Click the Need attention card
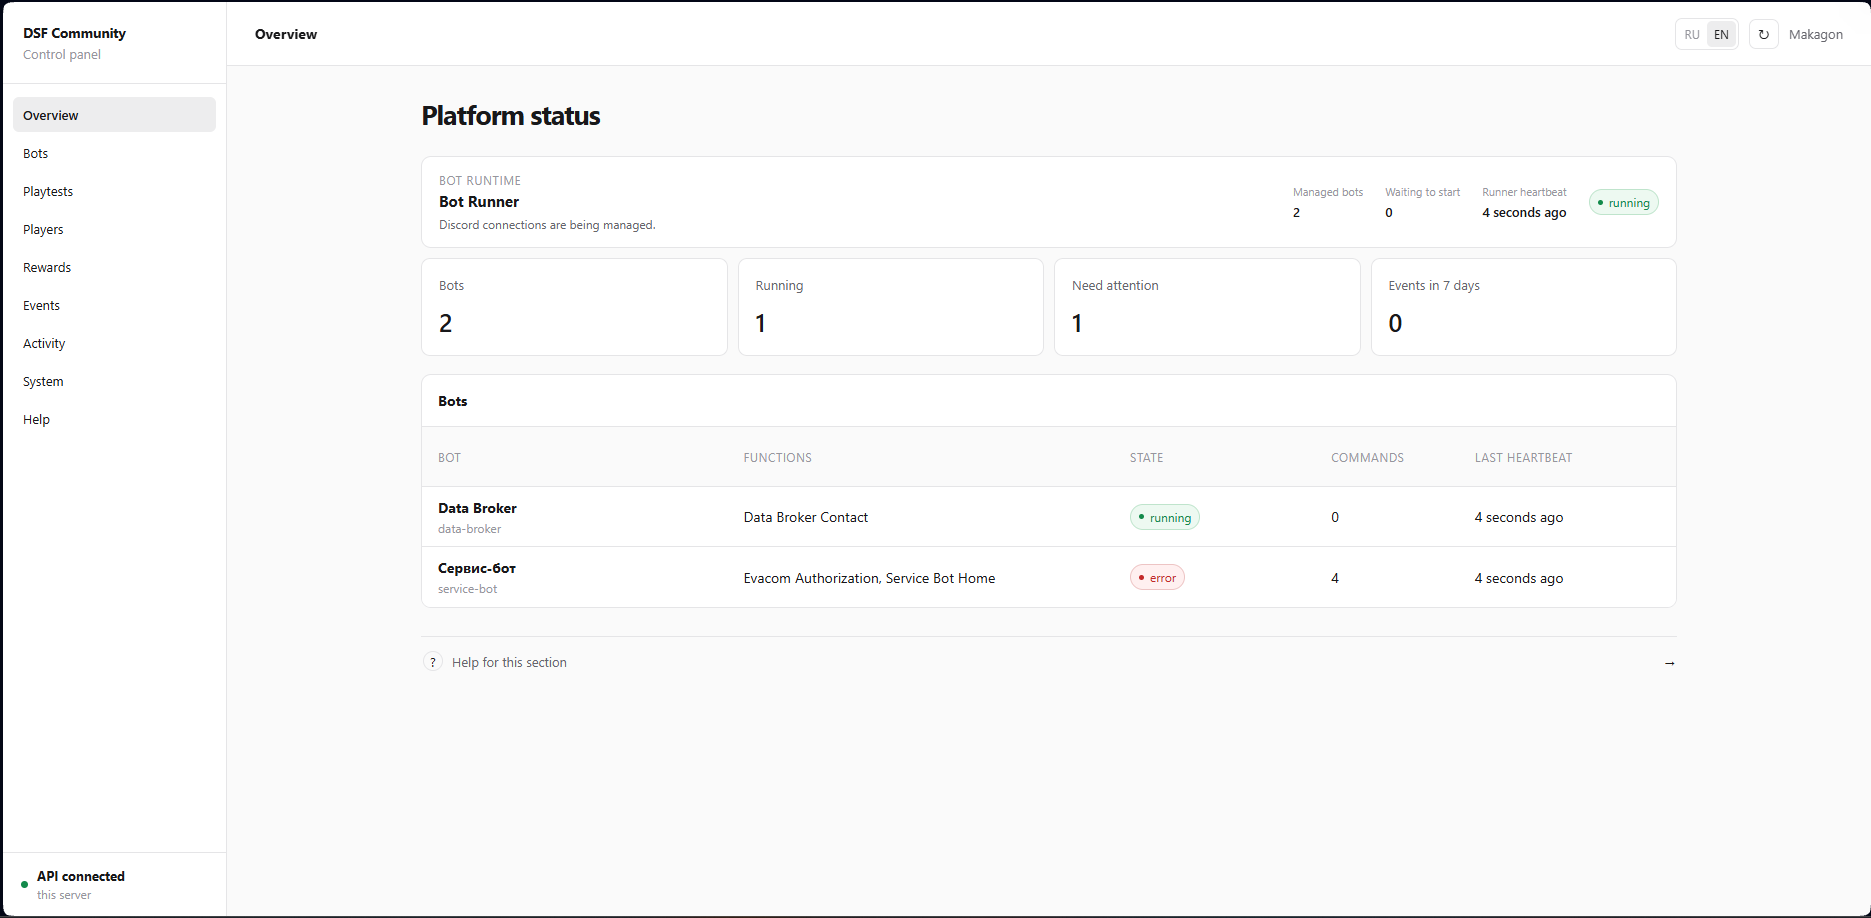 coord(1207,307)
